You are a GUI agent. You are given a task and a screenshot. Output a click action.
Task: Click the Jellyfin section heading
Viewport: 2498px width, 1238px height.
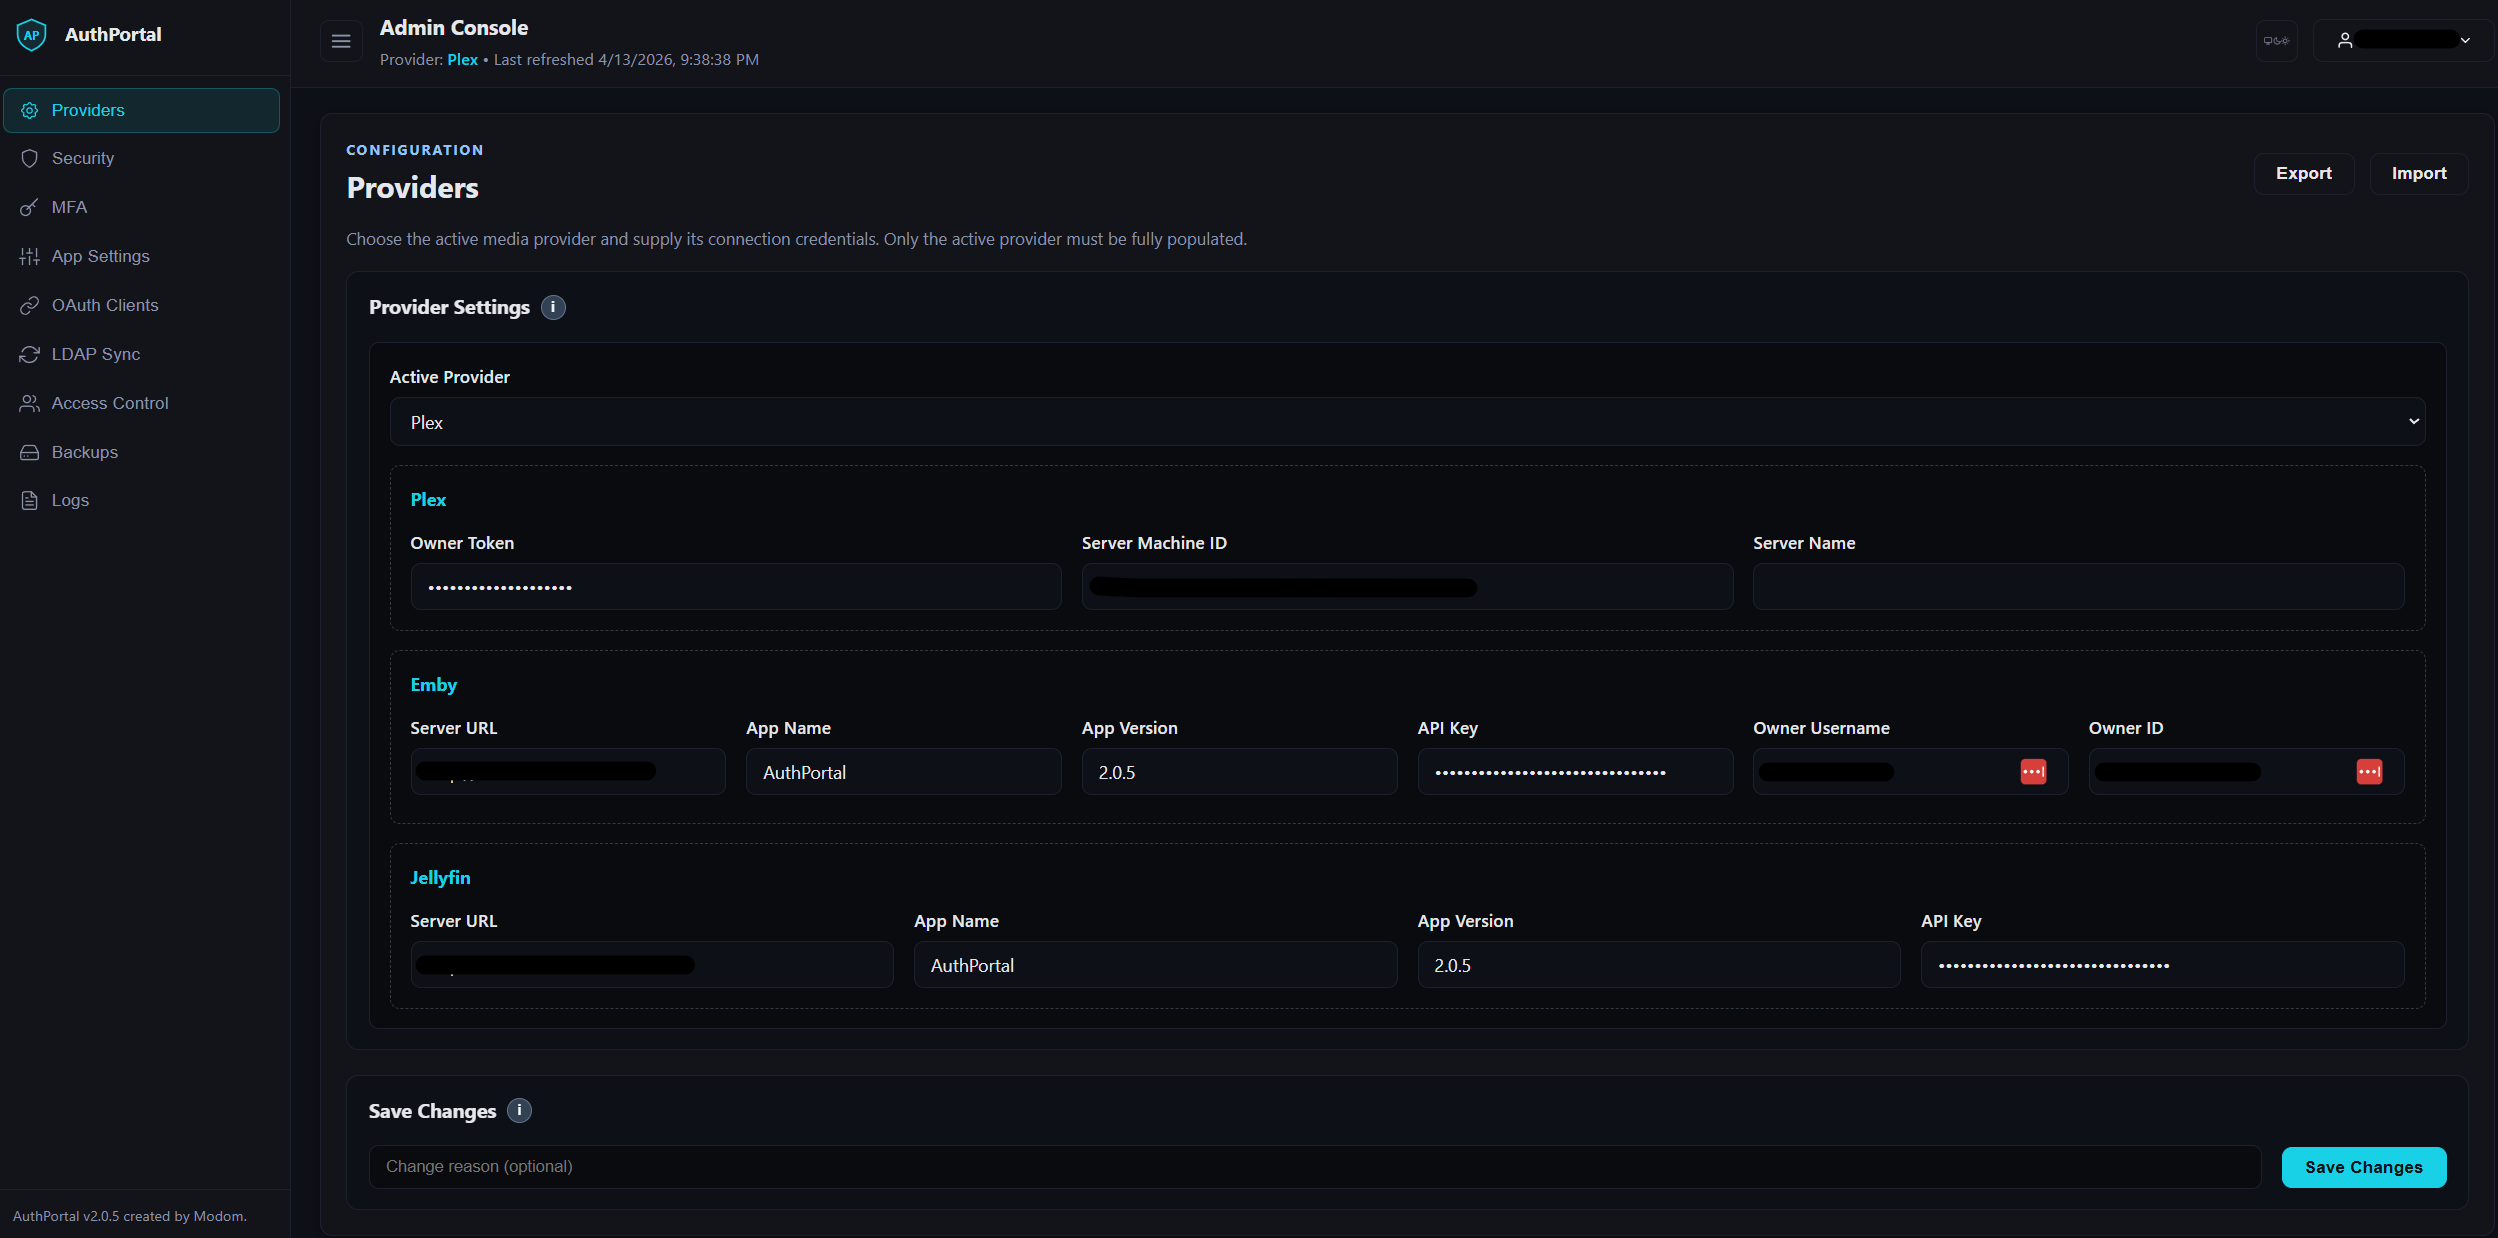pyautogui.click(x=440, y=878)
